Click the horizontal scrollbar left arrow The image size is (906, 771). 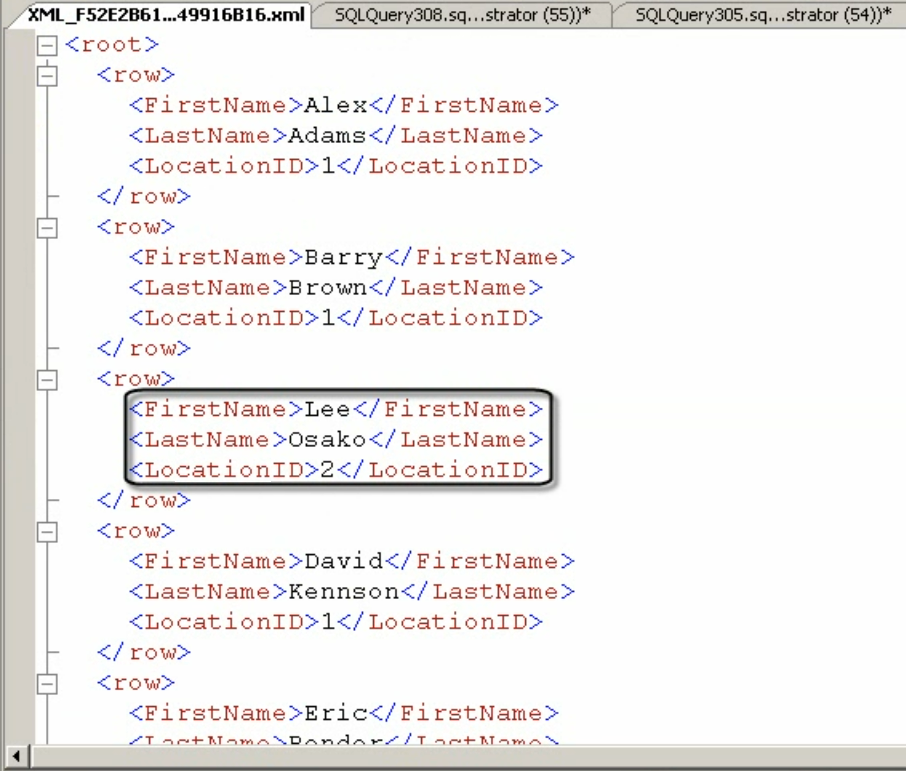[x=16, y=756]
